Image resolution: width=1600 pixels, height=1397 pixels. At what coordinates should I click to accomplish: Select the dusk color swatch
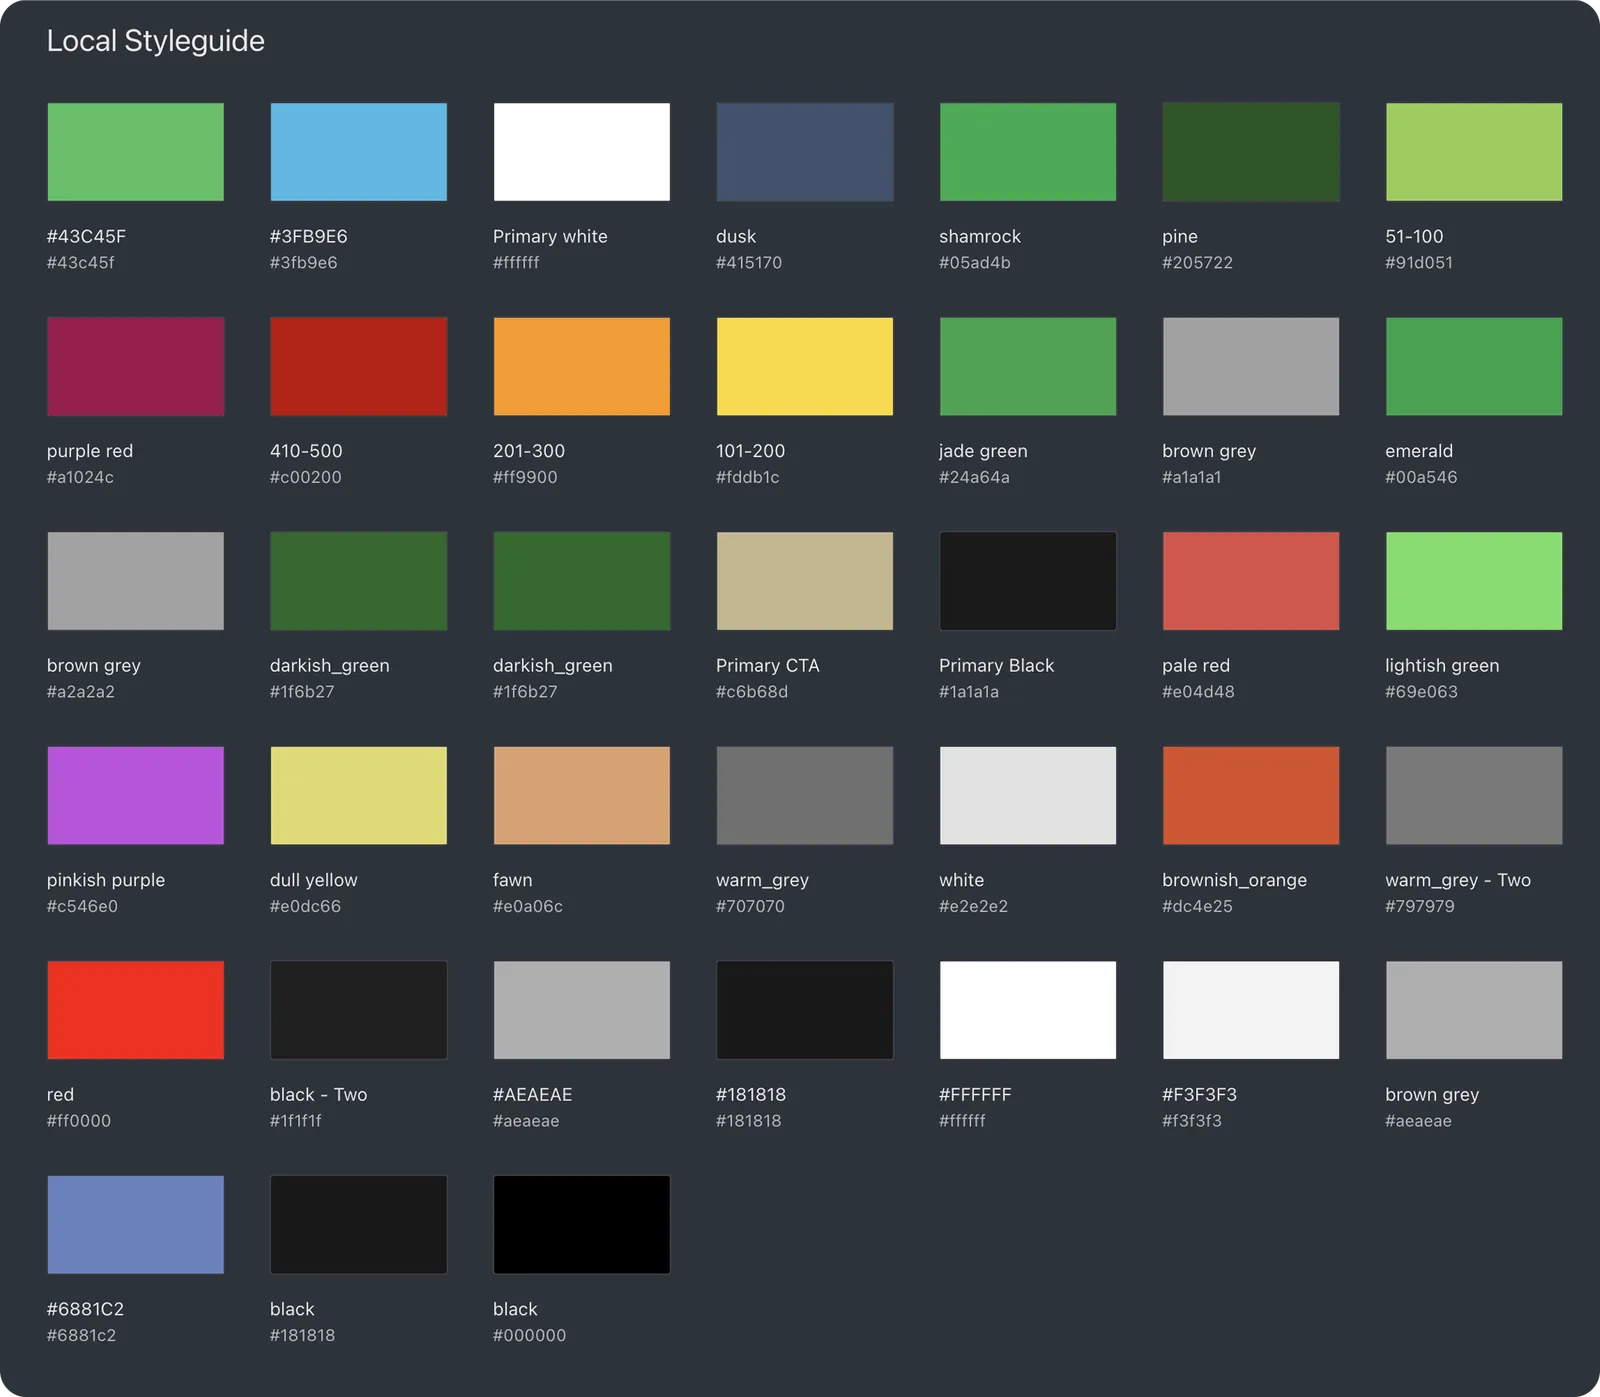coord(804,152)
